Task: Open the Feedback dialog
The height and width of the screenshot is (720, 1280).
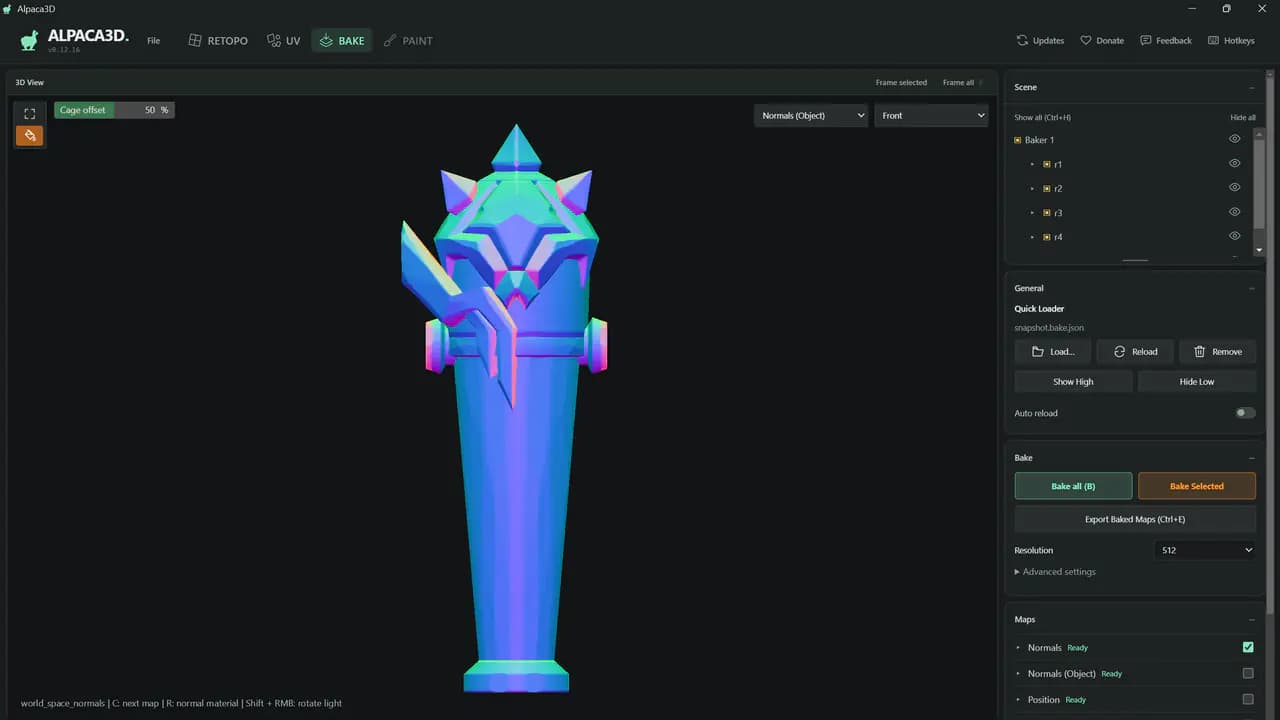Action: (x=1166, y=41)
